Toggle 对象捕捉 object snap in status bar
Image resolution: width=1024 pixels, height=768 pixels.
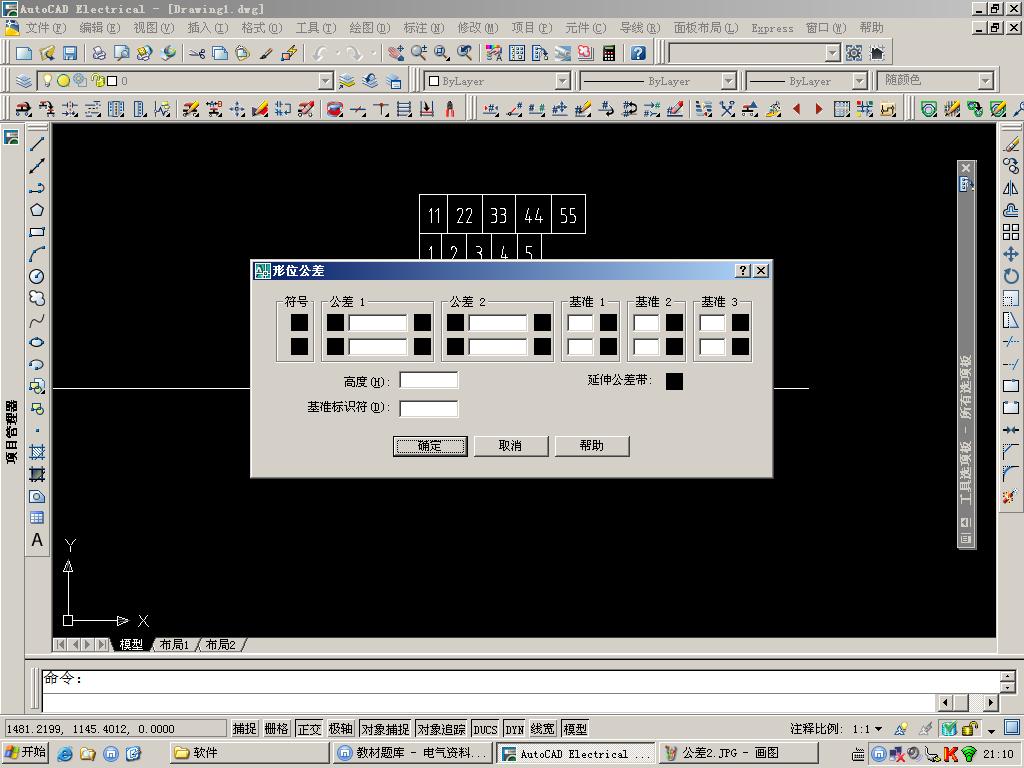click(x=385, y=728)
